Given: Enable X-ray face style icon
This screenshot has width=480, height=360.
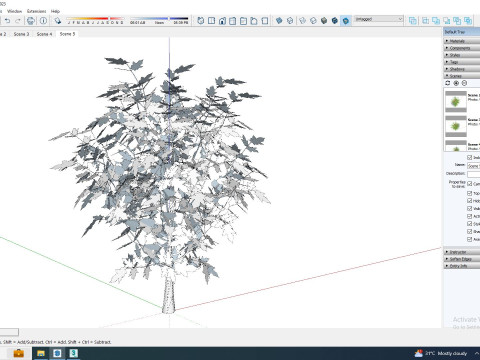Looking at the screenshot, I should pyautogui.click(x=279, y=21).
